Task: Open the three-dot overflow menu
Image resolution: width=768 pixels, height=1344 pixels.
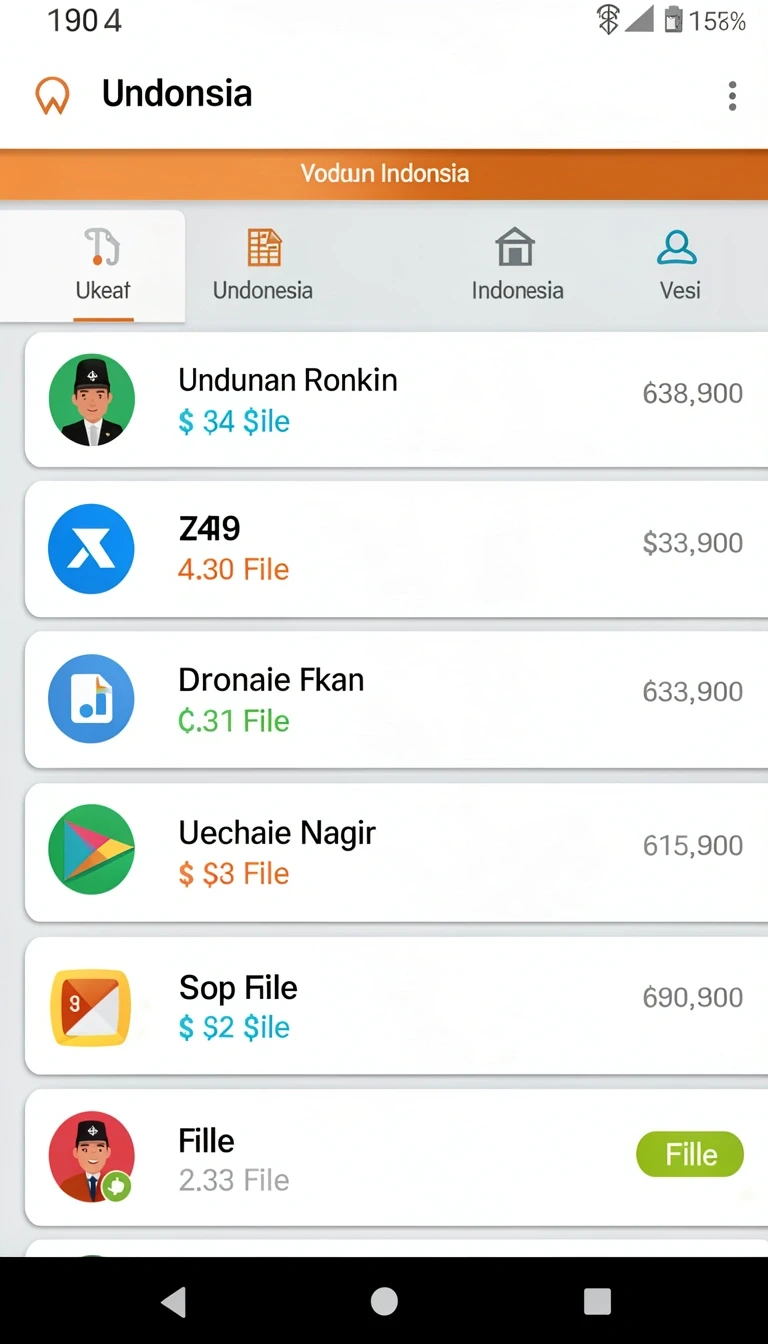Action: (732, 96)
